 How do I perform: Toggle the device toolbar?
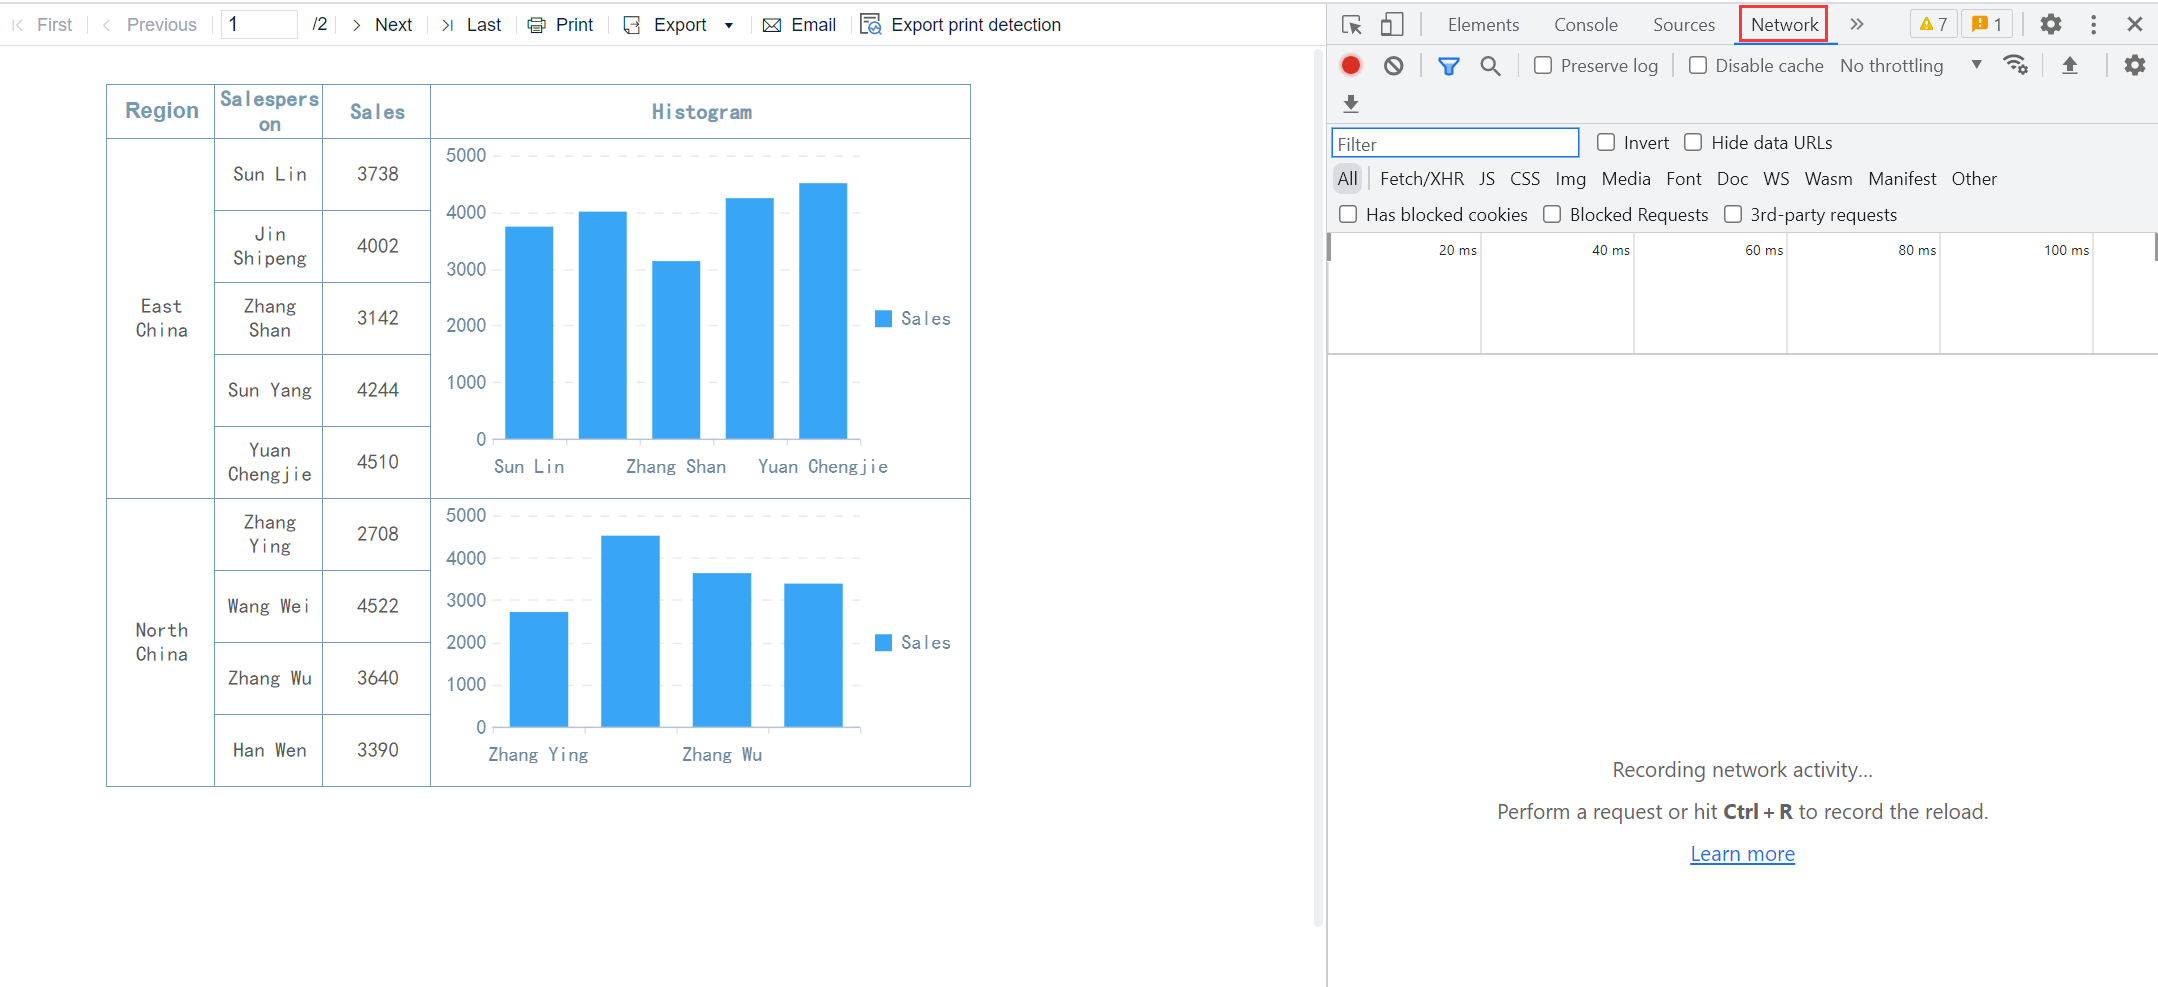click(x=1393, y=24)
